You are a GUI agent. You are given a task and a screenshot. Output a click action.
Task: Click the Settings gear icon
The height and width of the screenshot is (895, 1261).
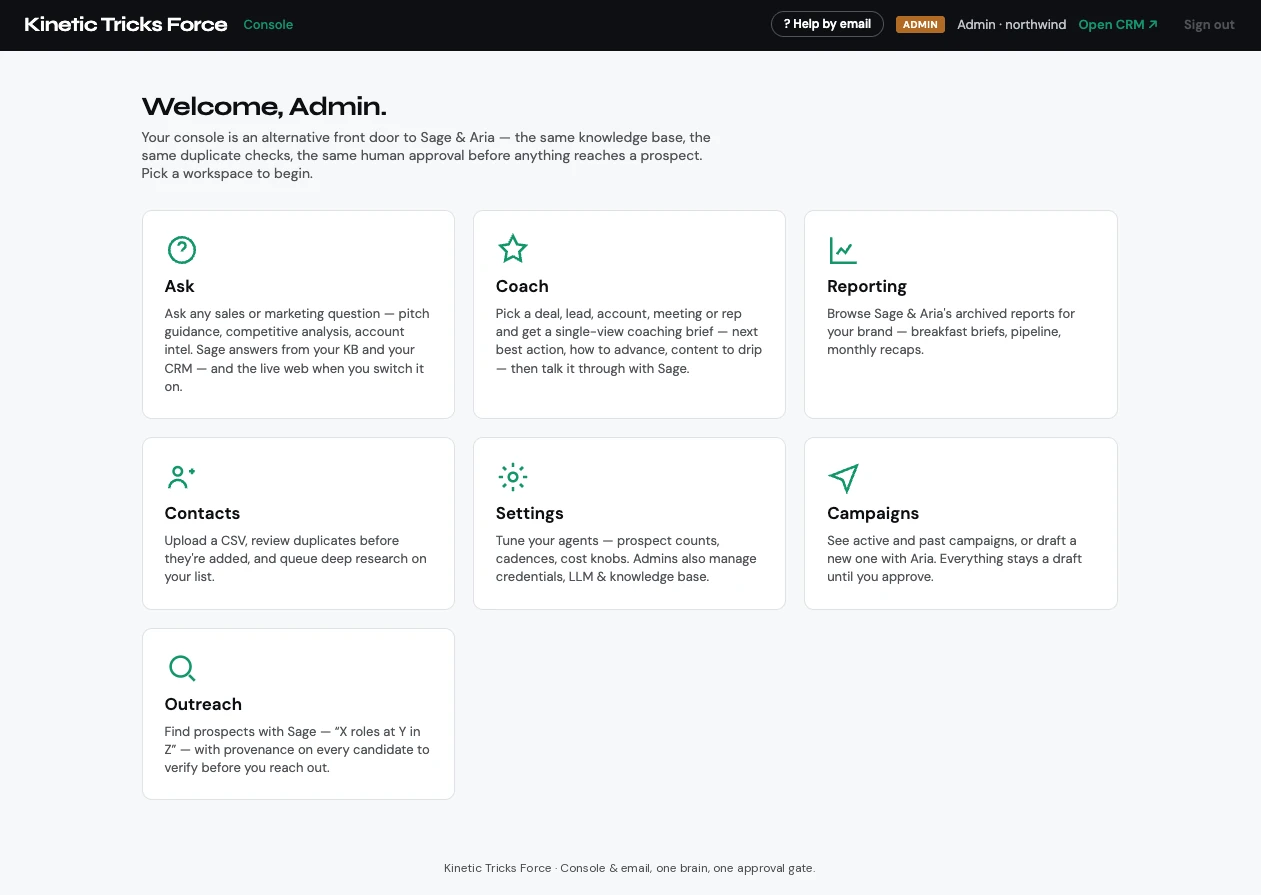512,477
